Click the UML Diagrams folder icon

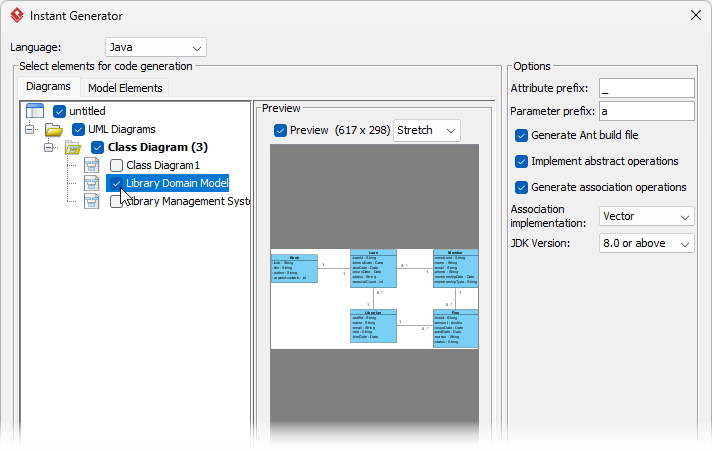54,130
